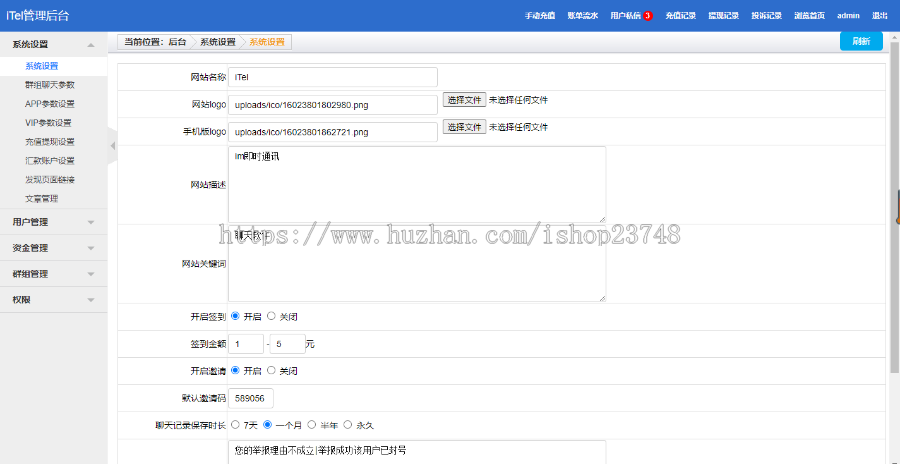
Task: Open 投诉记录 in top navigation
Action: (x=766, y=16)
